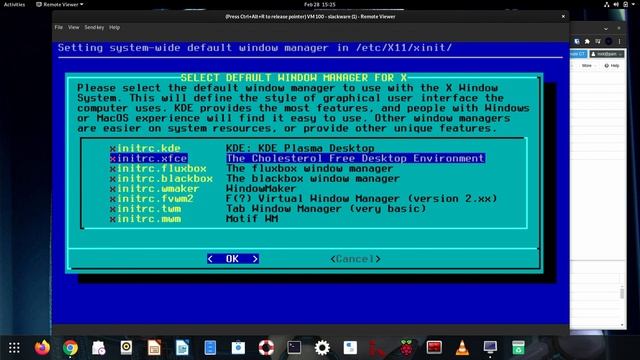Open Google Chrome from the dock
640x360 pixels.
[70, 348]
